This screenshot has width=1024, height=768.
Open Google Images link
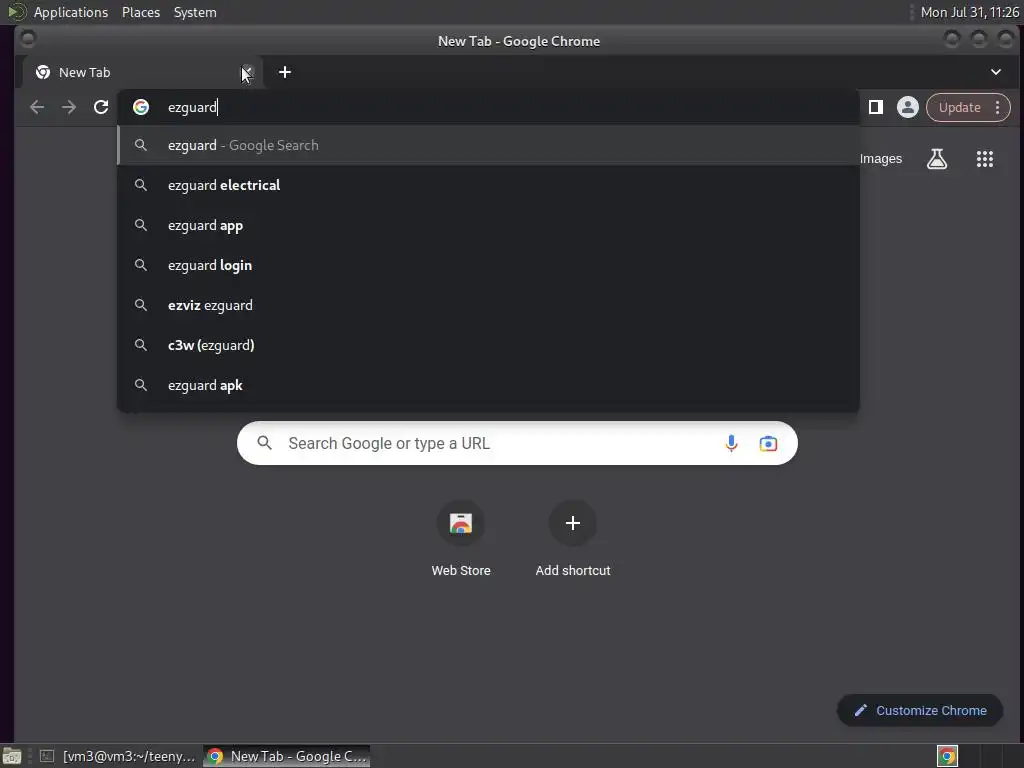click(x=880, y=159)
